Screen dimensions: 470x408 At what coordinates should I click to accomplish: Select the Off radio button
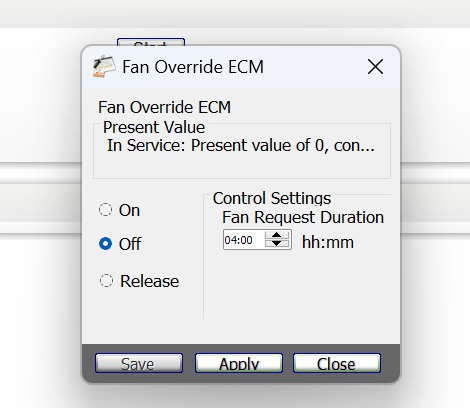click(105, 244)
